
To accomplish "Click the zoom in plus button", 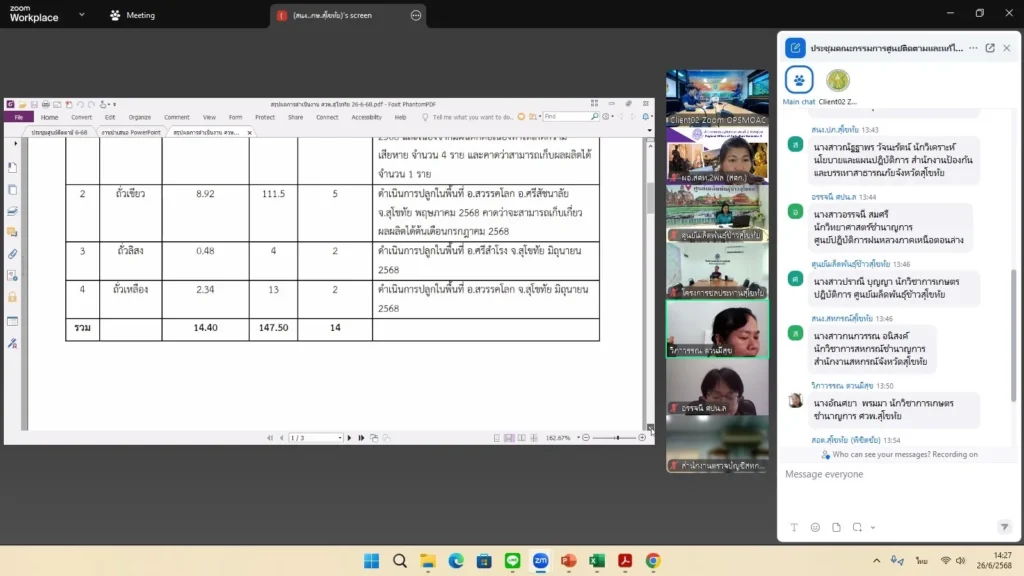I will [x=642, y=438].
